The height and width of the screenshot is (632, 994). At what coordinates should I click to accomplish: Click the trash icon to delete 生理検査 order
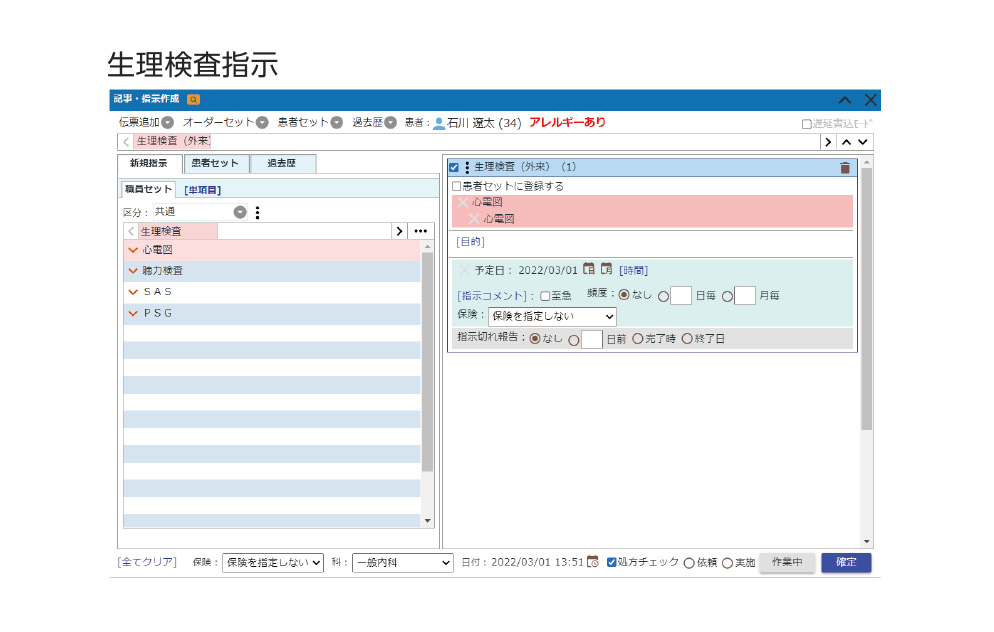point(845,168)
